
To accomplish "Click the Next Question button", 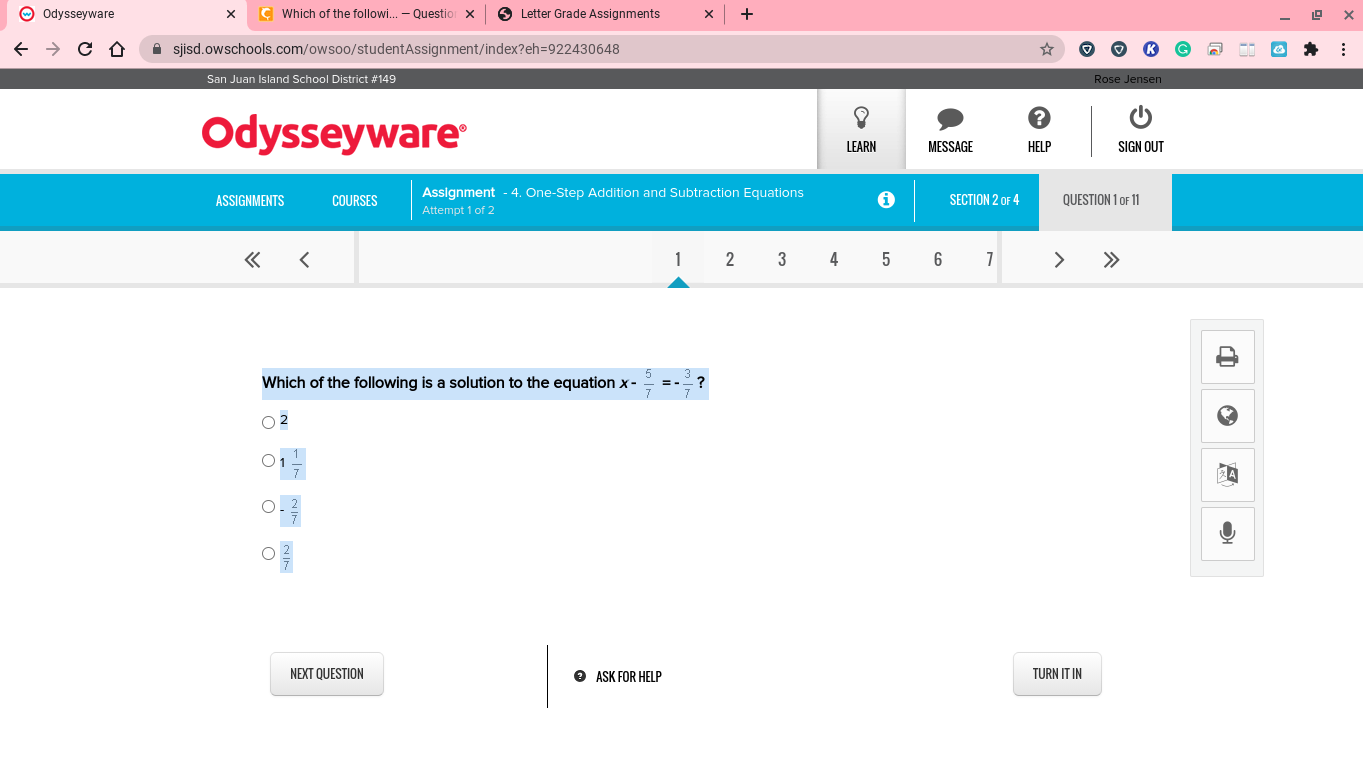I will coord(327,674).
